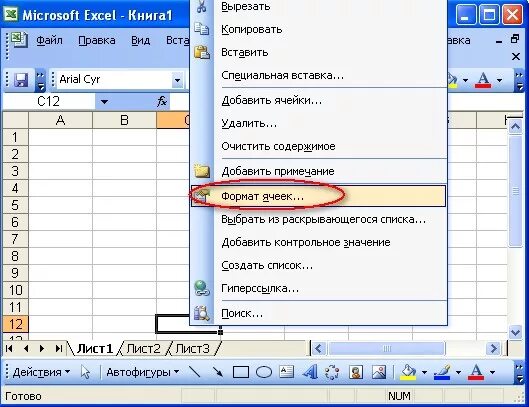This screenshot has height=407, width=529.
Task: Open the Файл menu
Action: point(49,40)
